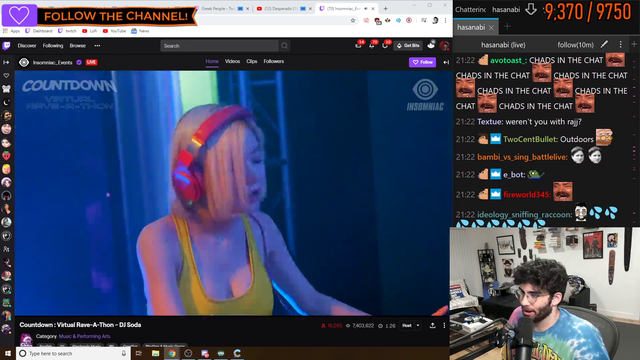Switch to the channel Videos tab

(x=232, y=61)
